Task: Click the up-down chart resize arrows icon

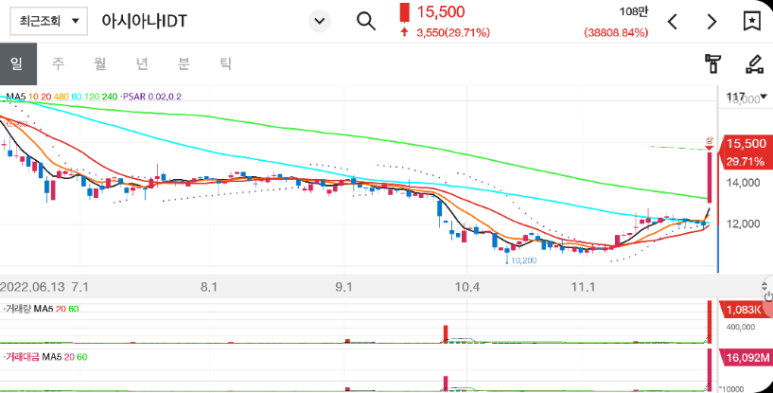Action: tap(765, 286)
